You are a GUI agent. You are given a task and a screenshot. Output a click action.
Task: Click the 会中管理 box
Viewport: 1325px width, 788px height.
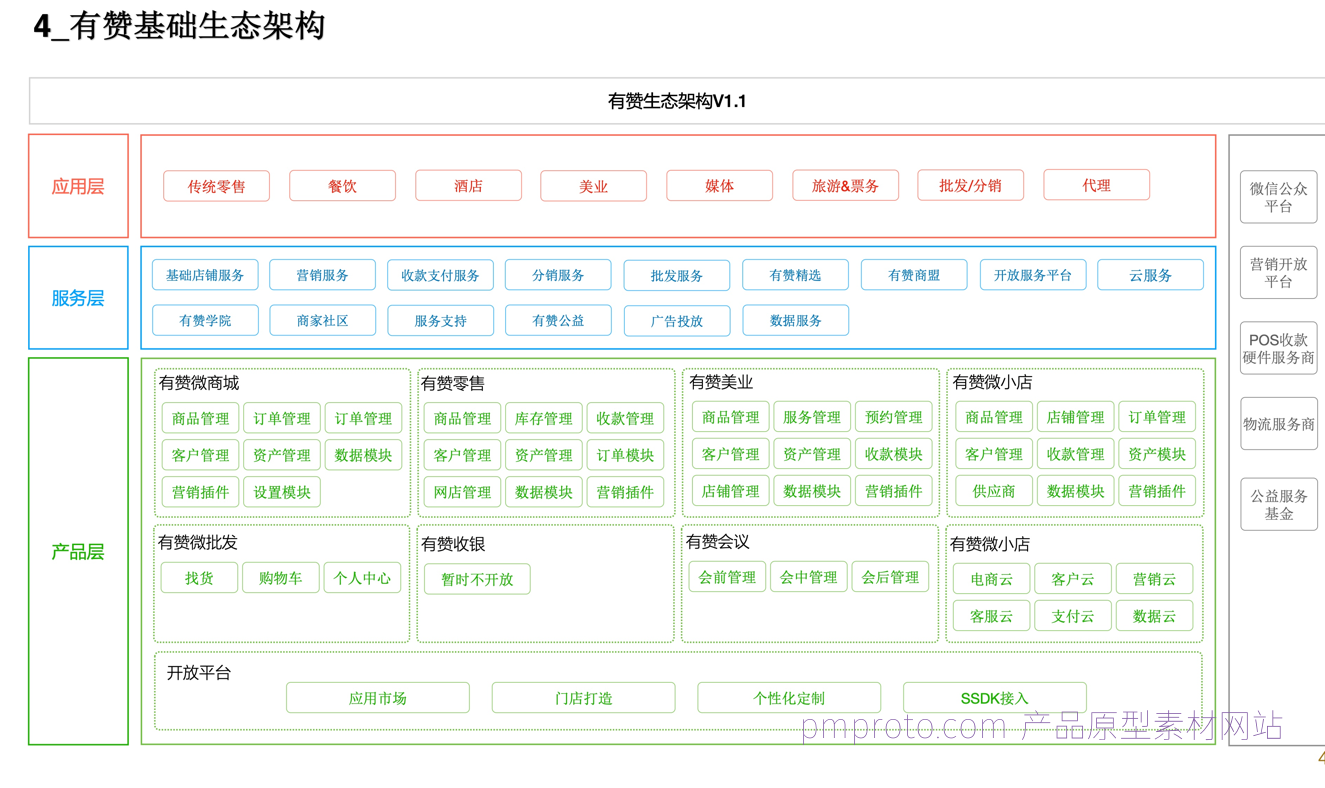(x=809, y=577)
